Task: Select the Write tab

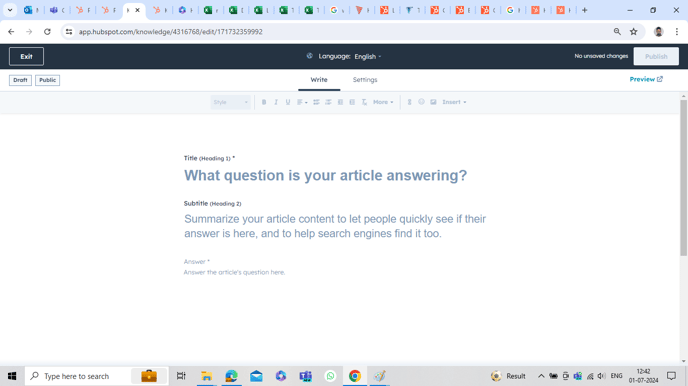Action: click(319, 80)
